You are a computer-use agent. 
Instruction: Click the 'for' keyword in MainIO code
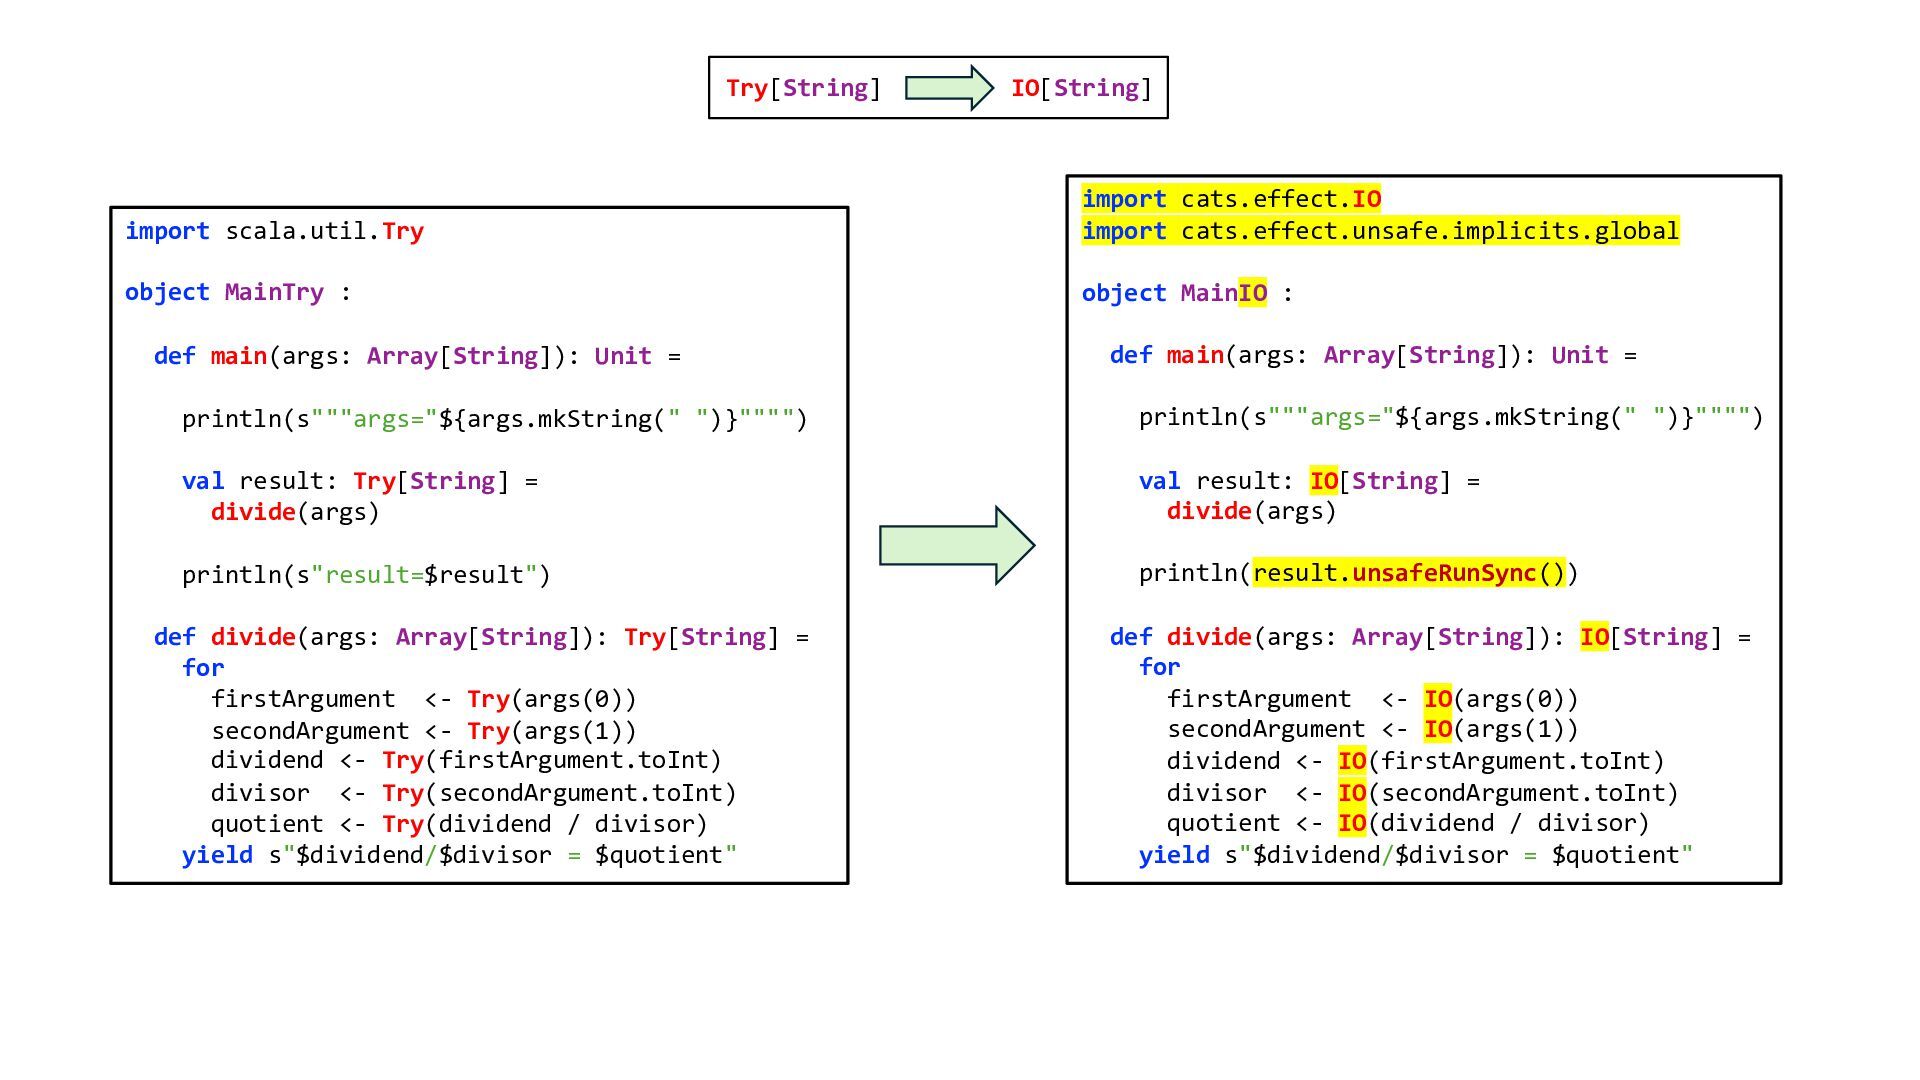[1159, 667]
